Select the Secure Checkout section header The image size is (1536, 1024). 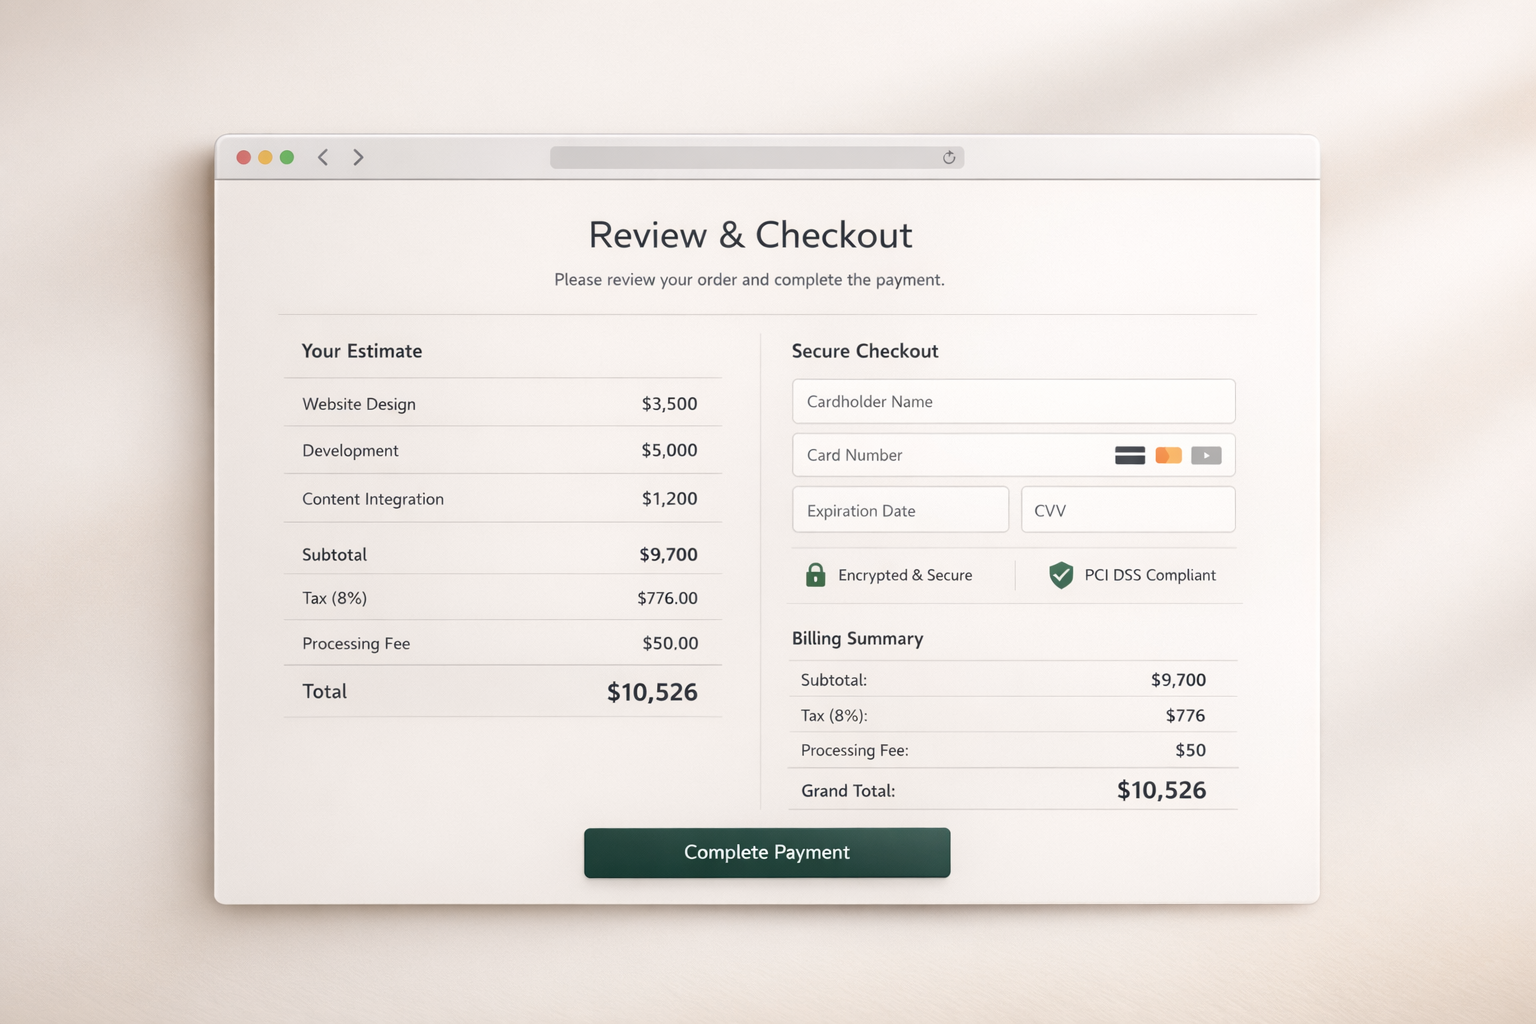coord(865,351)
